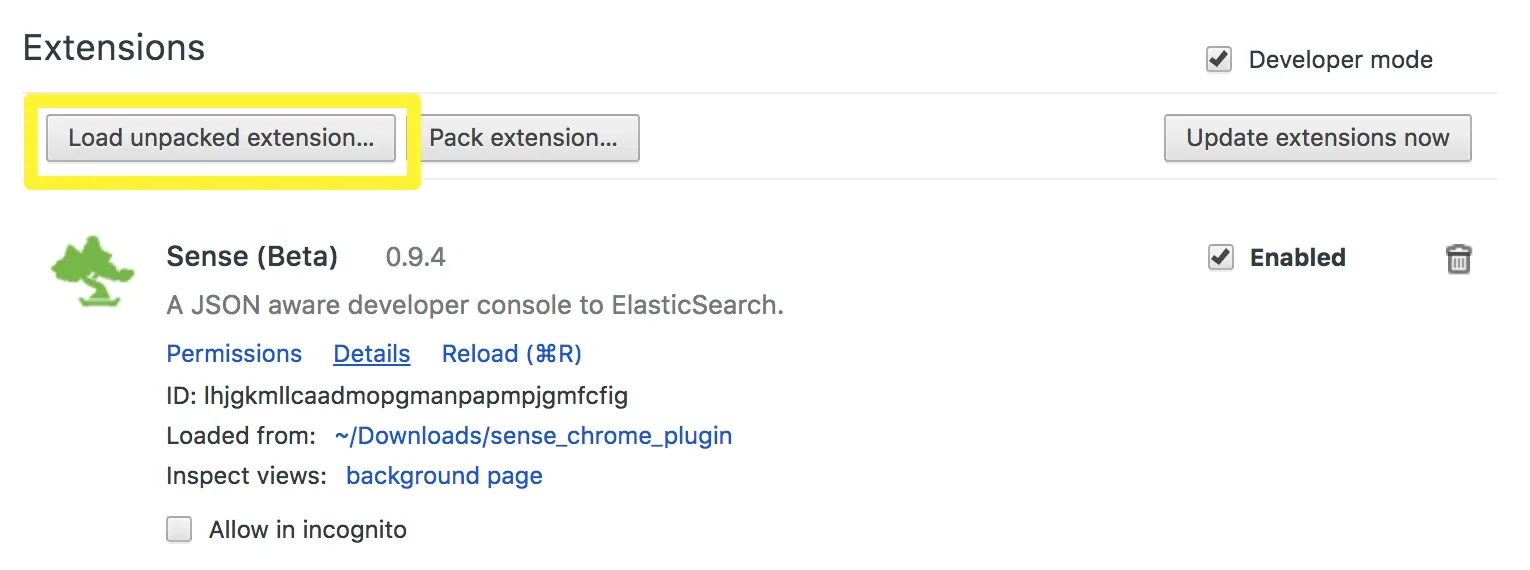
Task: Click the Sense (Beta) extension title
Action: click(252, 257)
